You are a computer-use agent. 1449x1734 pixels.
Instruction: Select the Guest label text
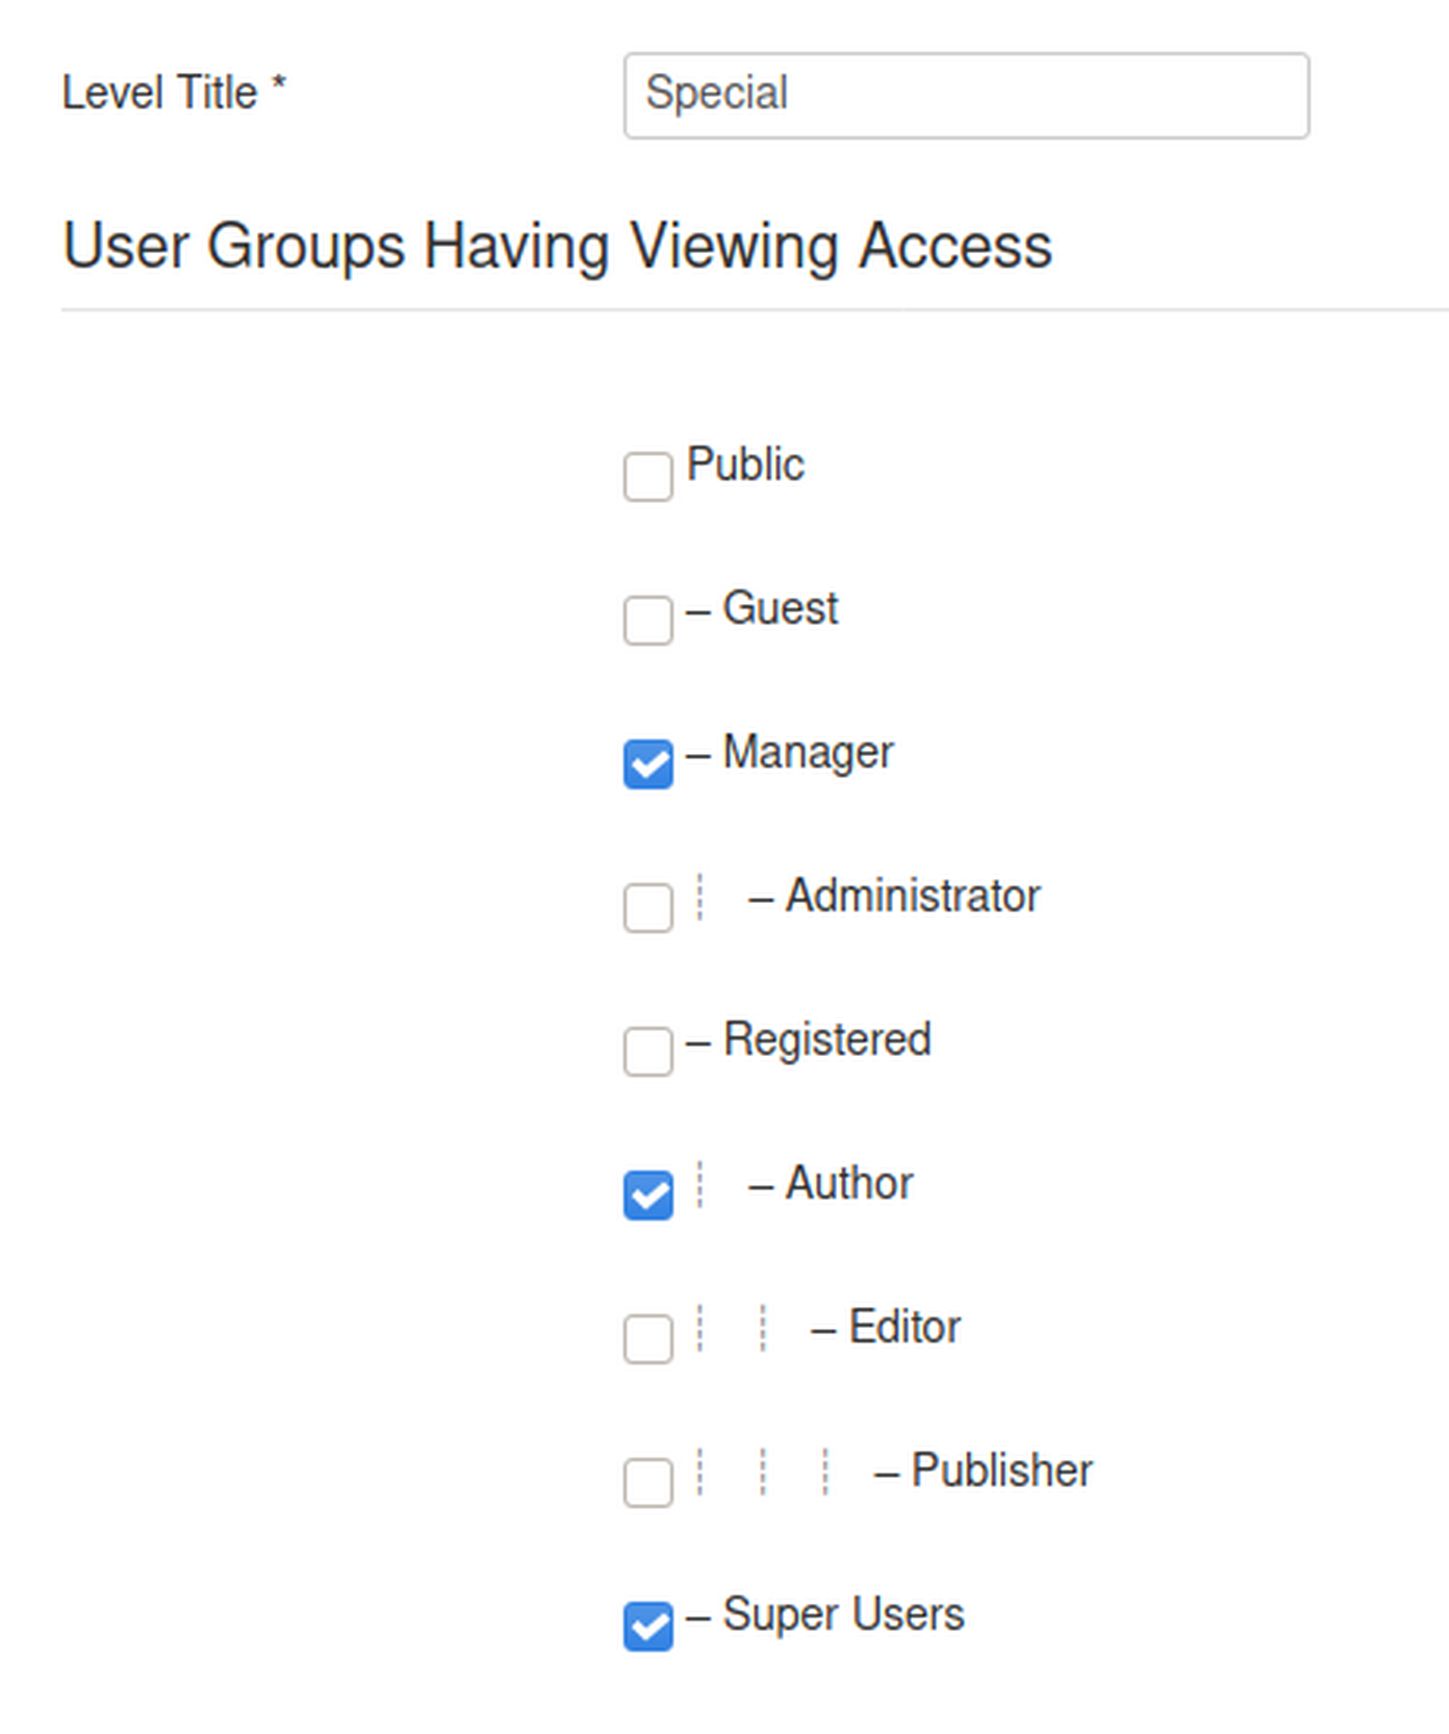(779, 609)
